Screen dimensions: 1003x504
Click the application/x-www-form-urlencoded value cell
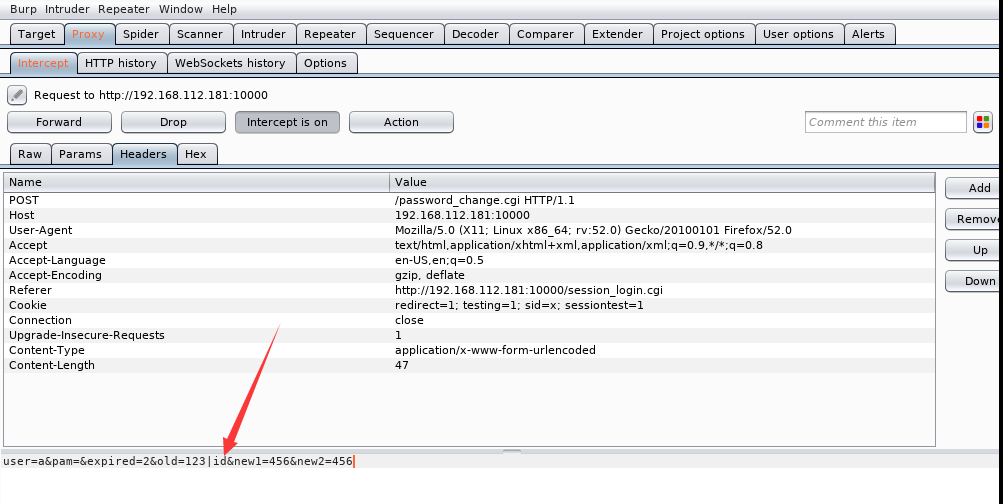pyautogui.click(x=662, y=350)
